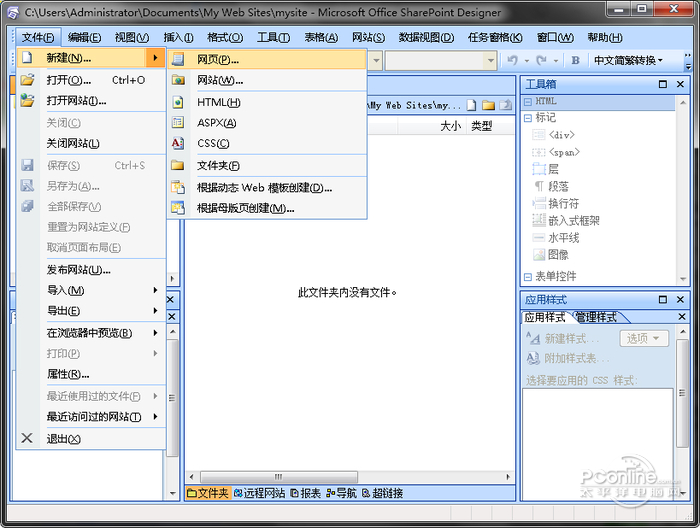Click 属性(R)... menu entry

tap(91, 374)
